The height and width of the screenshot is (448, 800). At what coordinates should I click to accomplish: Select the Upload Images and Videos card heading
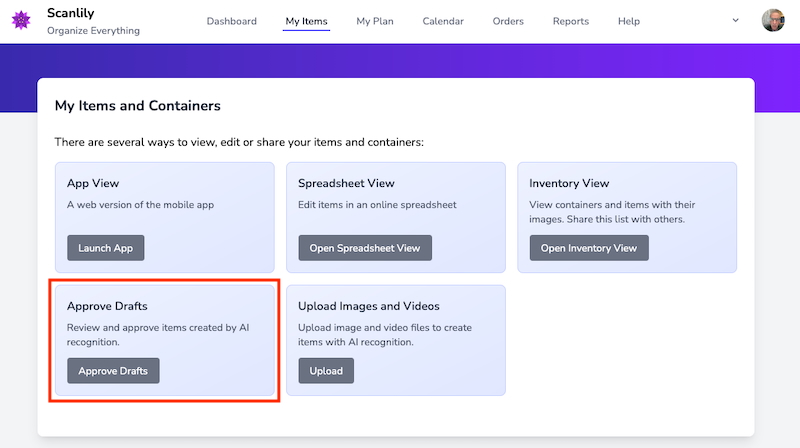(x=368, y=306)
